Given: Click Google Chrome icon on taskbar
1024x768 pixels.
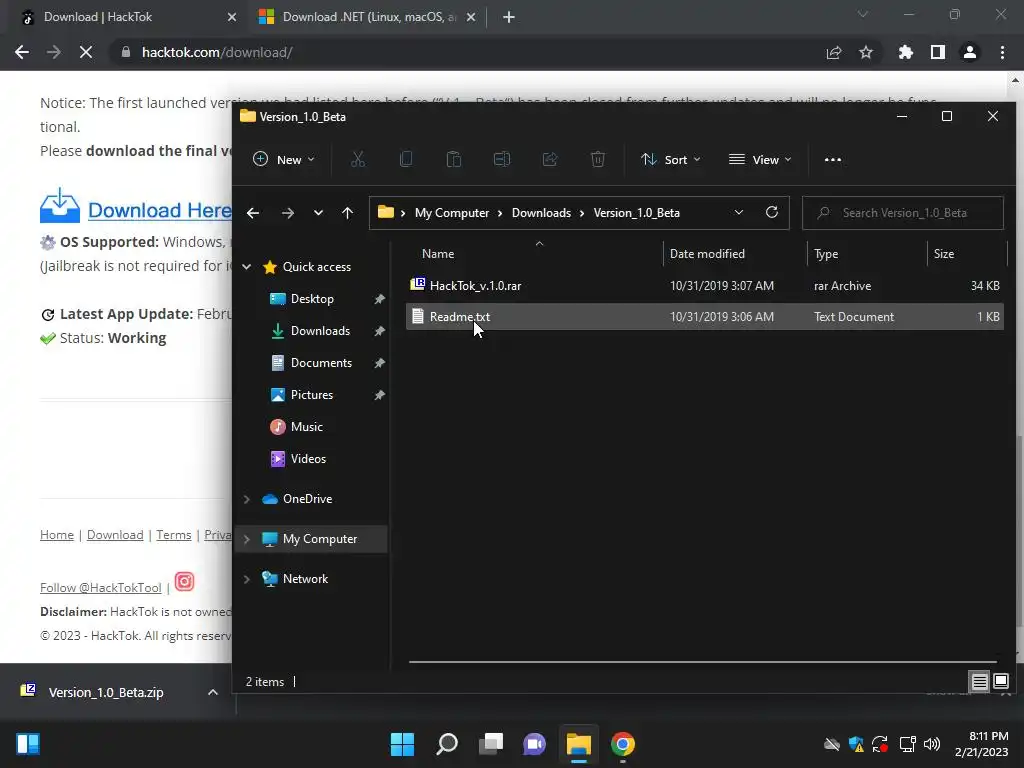Looking at the screenshot, I should (x=622, y=744).
